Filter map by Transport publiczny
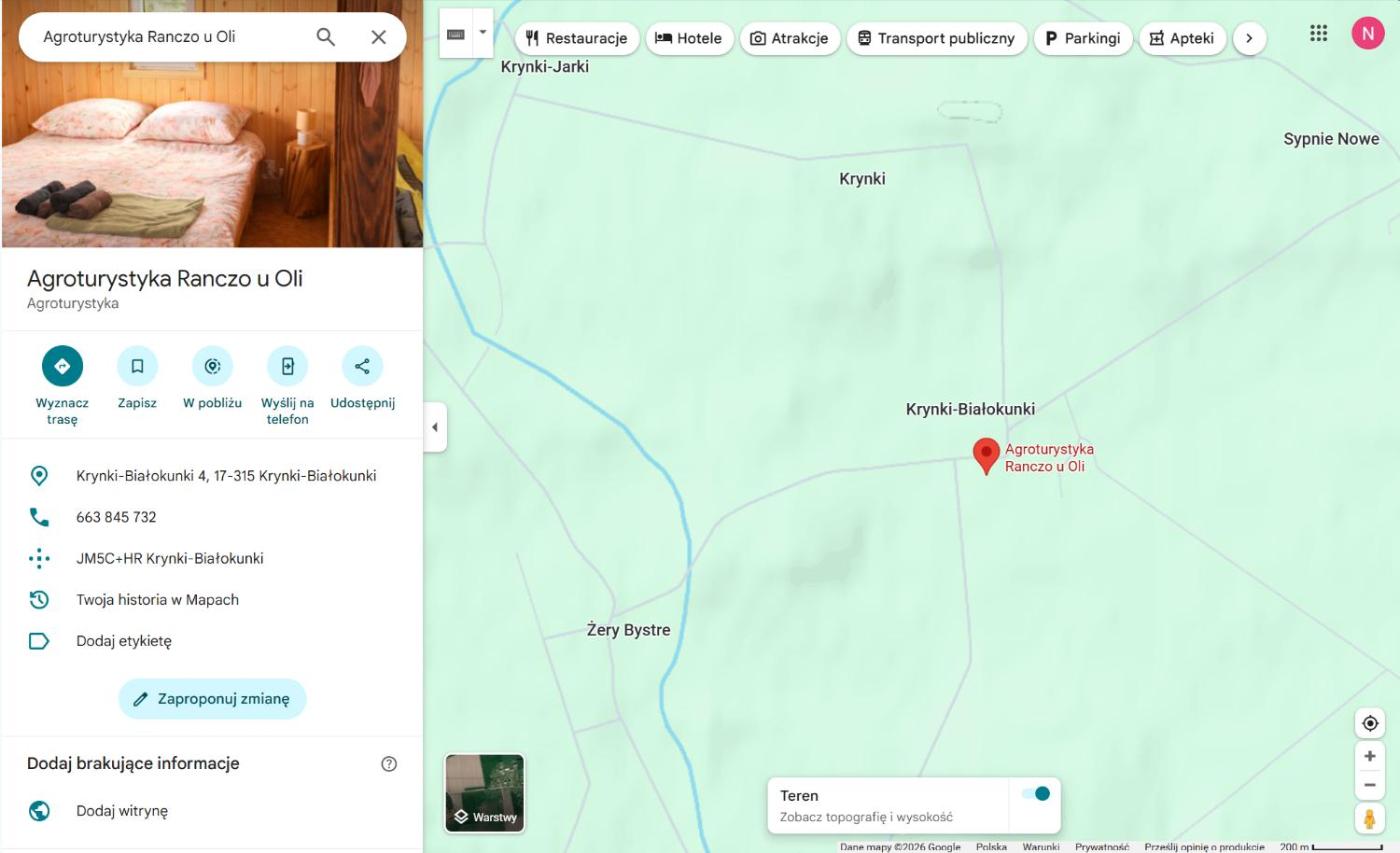1400x853 pixels. [937, 38]
